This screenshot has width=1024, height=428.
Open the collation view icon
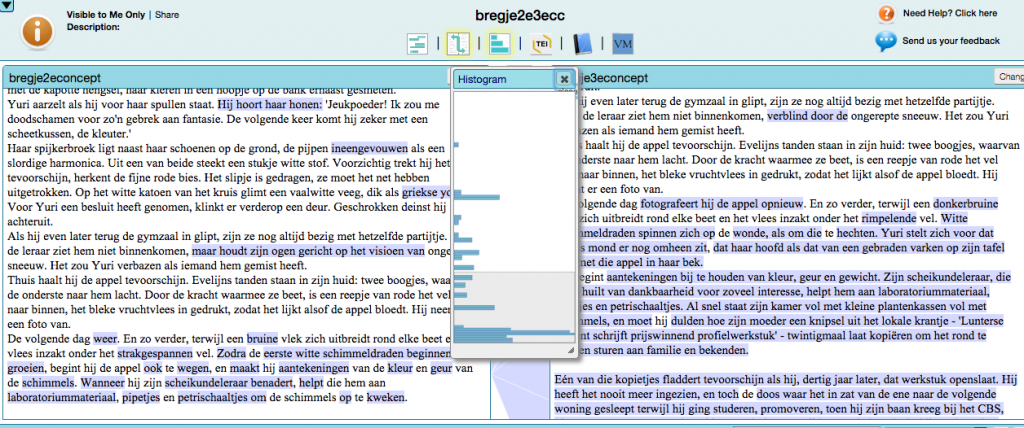(419, 44)
